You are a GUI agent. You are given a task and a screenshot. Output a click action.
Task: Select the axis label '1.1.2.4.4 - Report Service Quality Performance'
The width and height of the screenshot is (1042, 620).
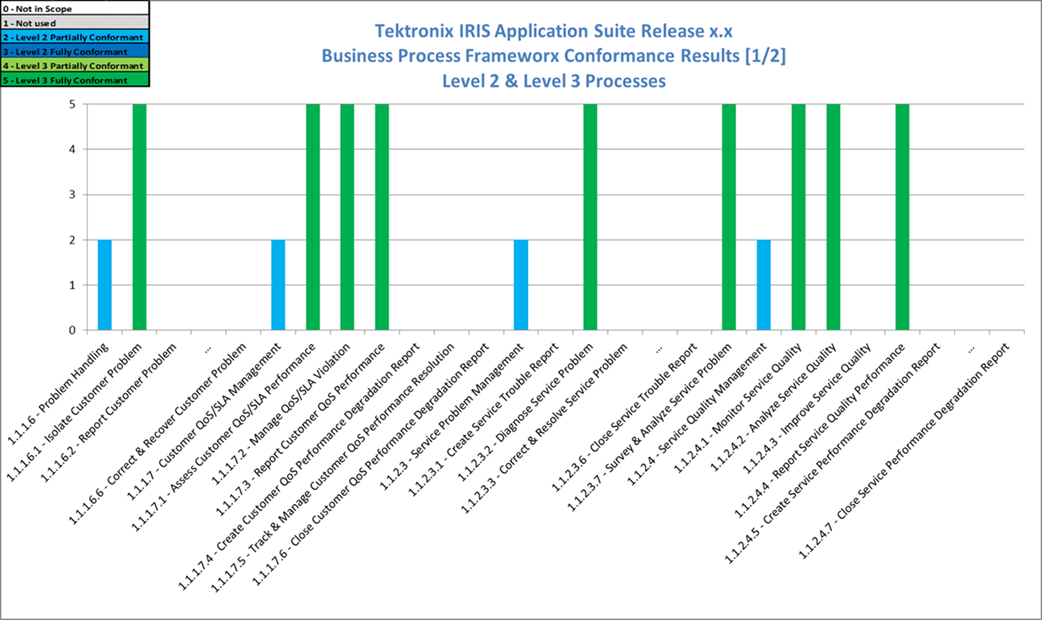pos(820,430)
